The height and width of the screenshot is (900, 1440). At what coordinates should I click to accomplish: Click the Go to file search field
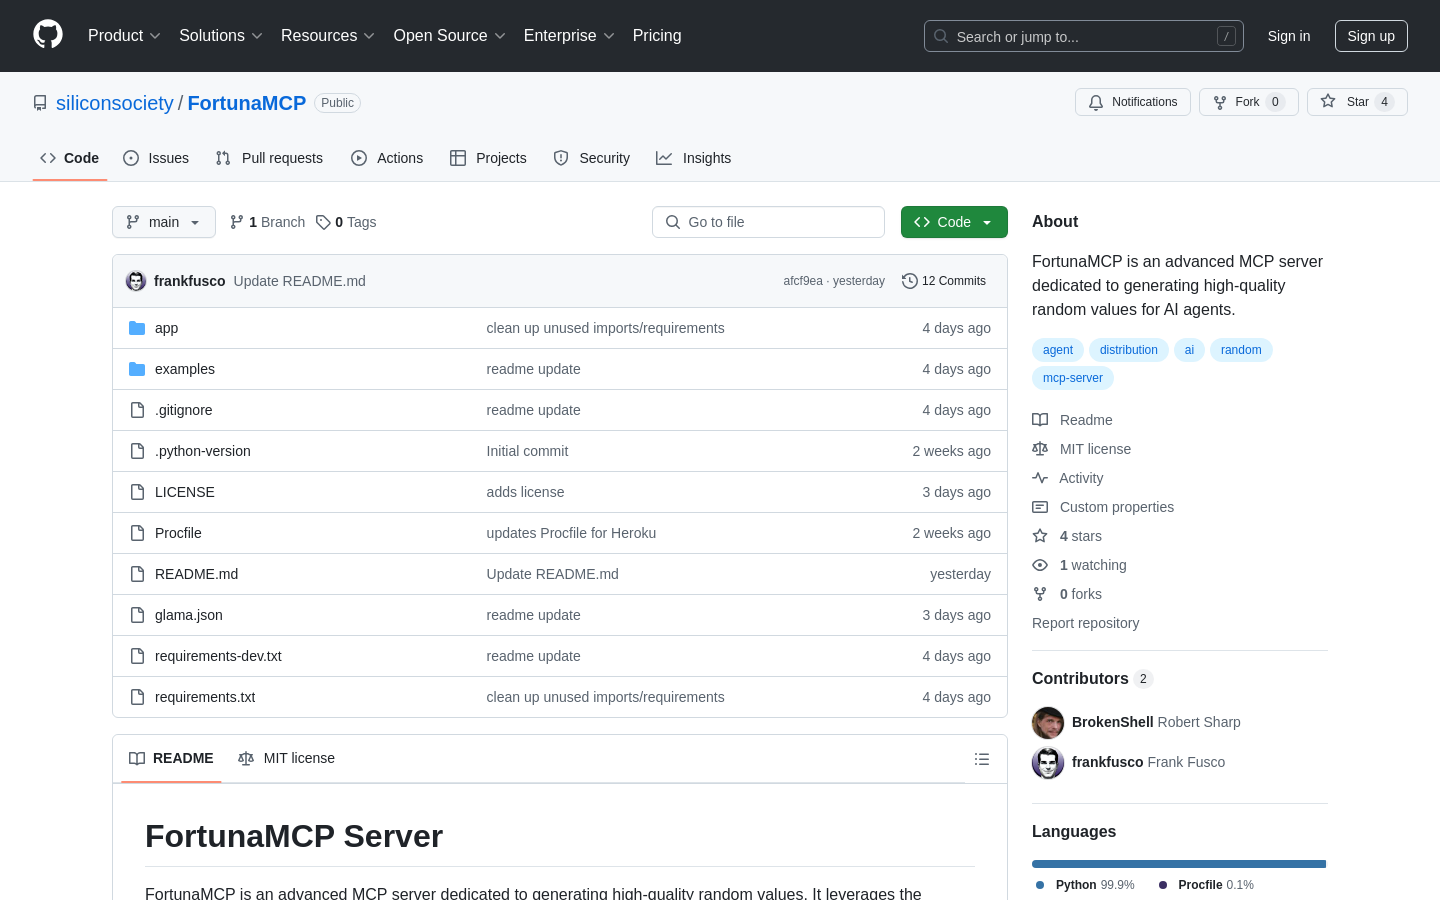(x=768, y=222)
